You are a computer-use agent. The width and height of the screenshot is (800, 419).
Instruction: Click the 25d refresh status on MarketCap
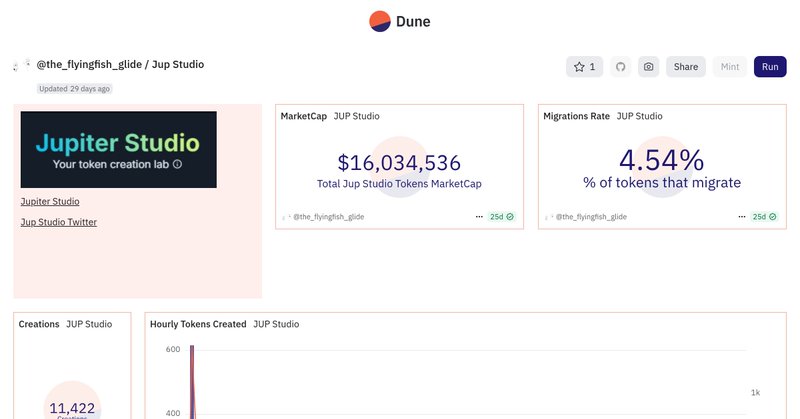click(x=502, y=217)
